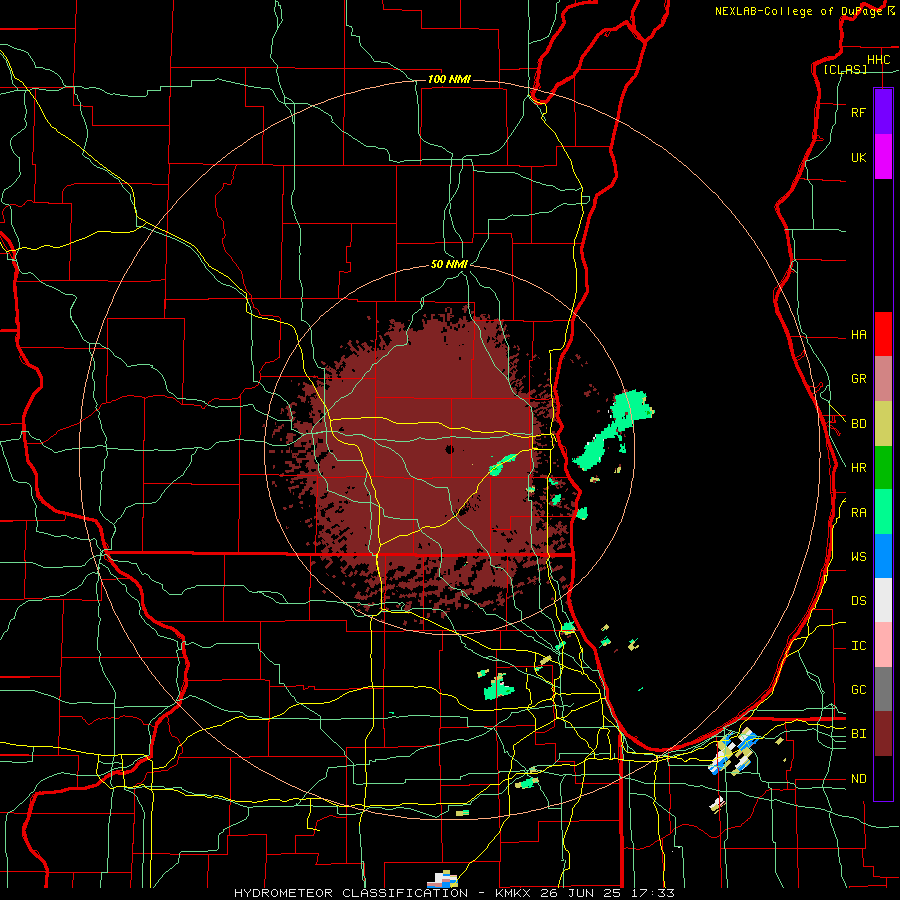Click the "HHC" product code text
This screenshot has height=900, width=900.
point(878,60)
